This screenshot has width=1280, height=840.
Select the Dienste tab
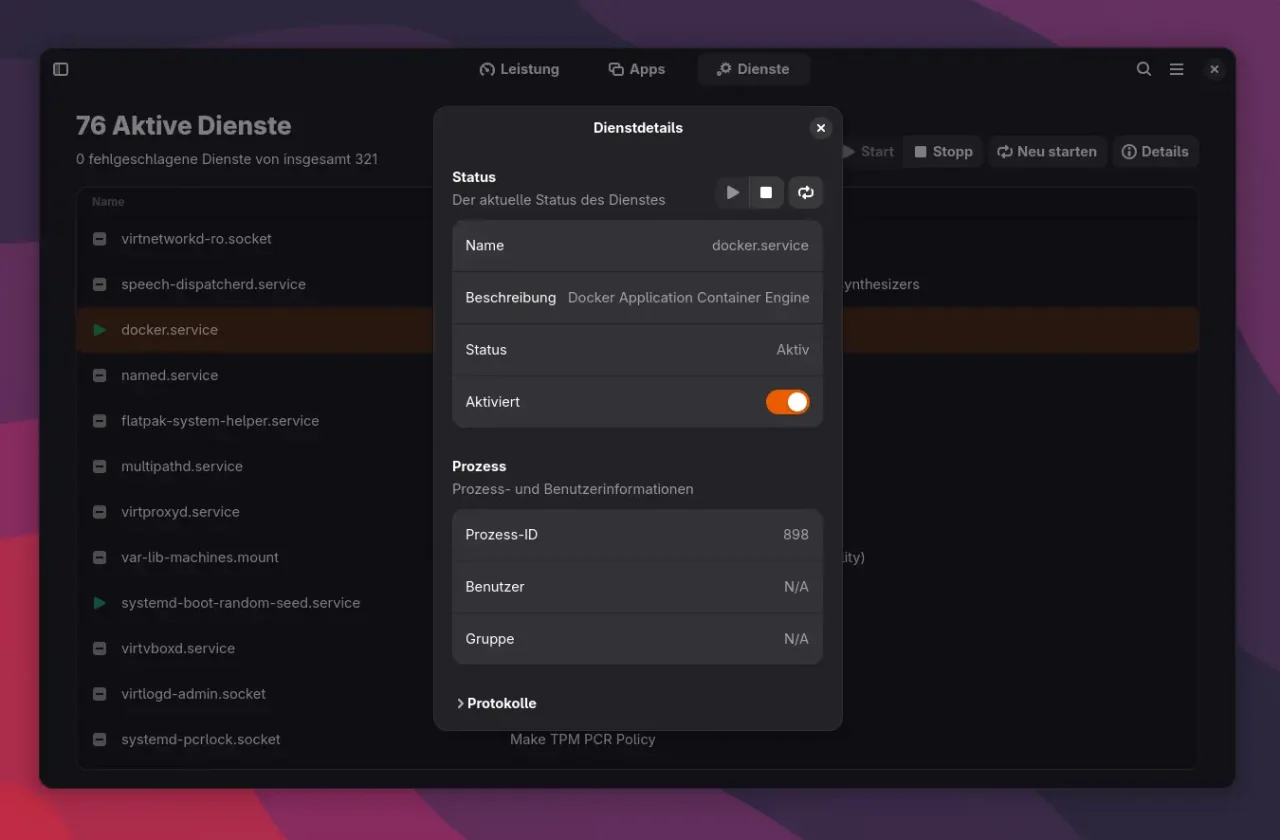(x=753, y=69)
